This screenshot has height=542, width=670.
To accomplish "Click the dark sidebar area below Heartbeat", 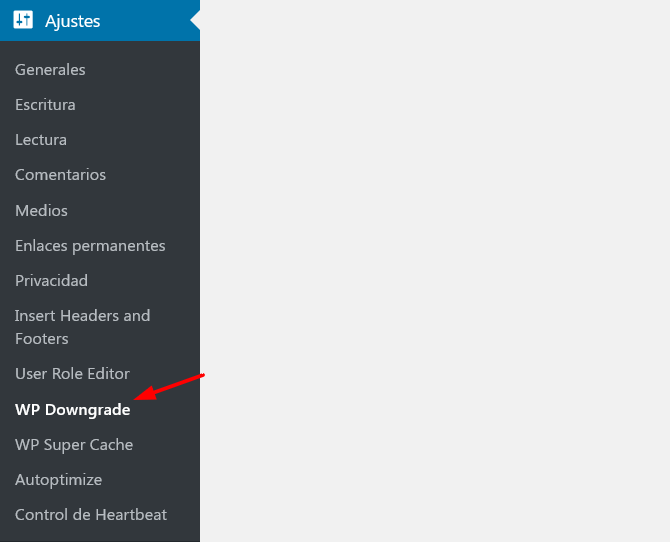I will pyautogui.click(x=100, y=534).
